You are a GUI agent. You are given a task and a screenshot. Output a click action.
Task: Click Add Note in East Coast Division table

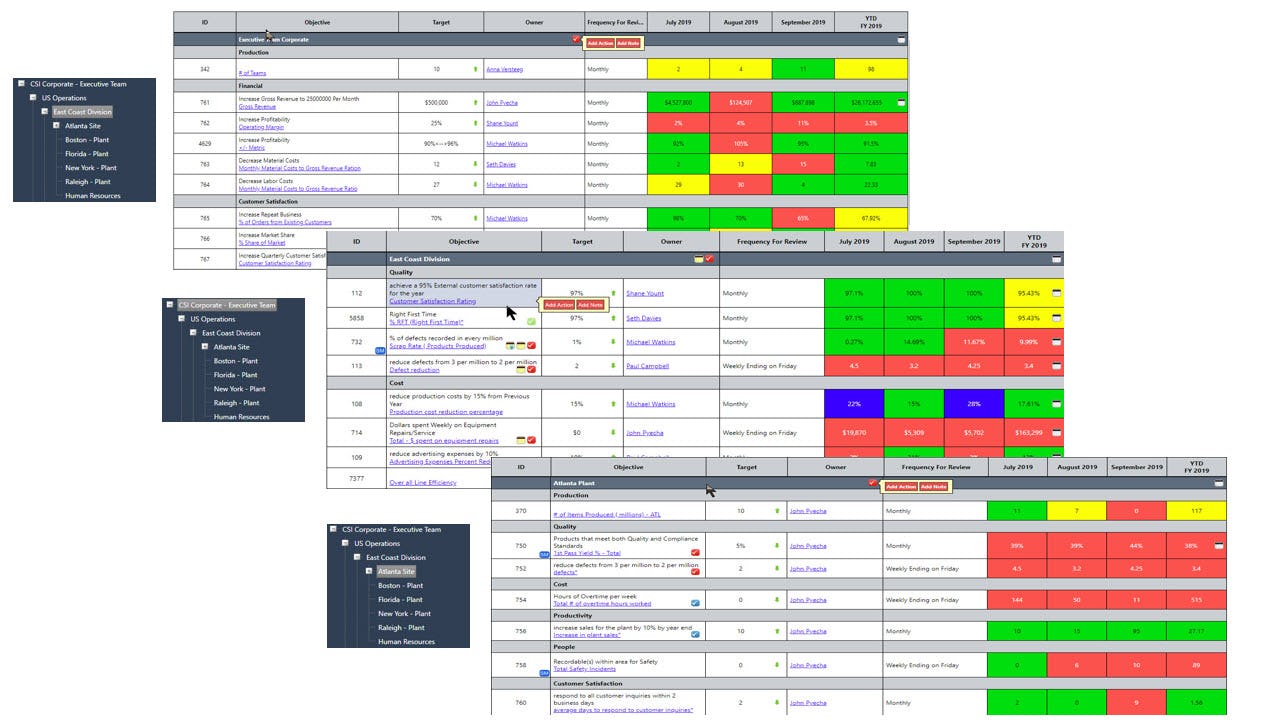coord(590,305)
